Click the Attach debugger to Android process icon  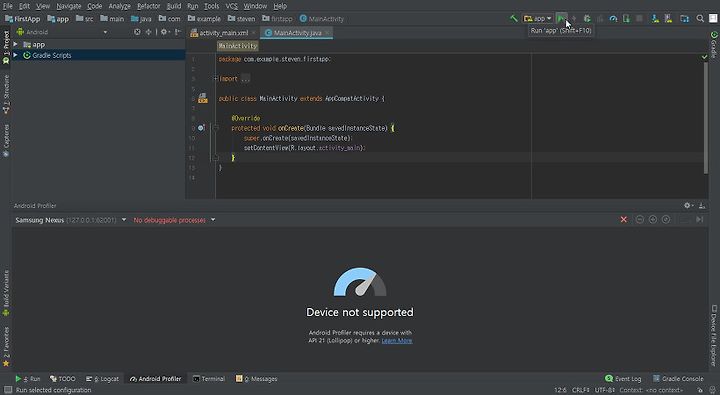(x=626, y=18)
